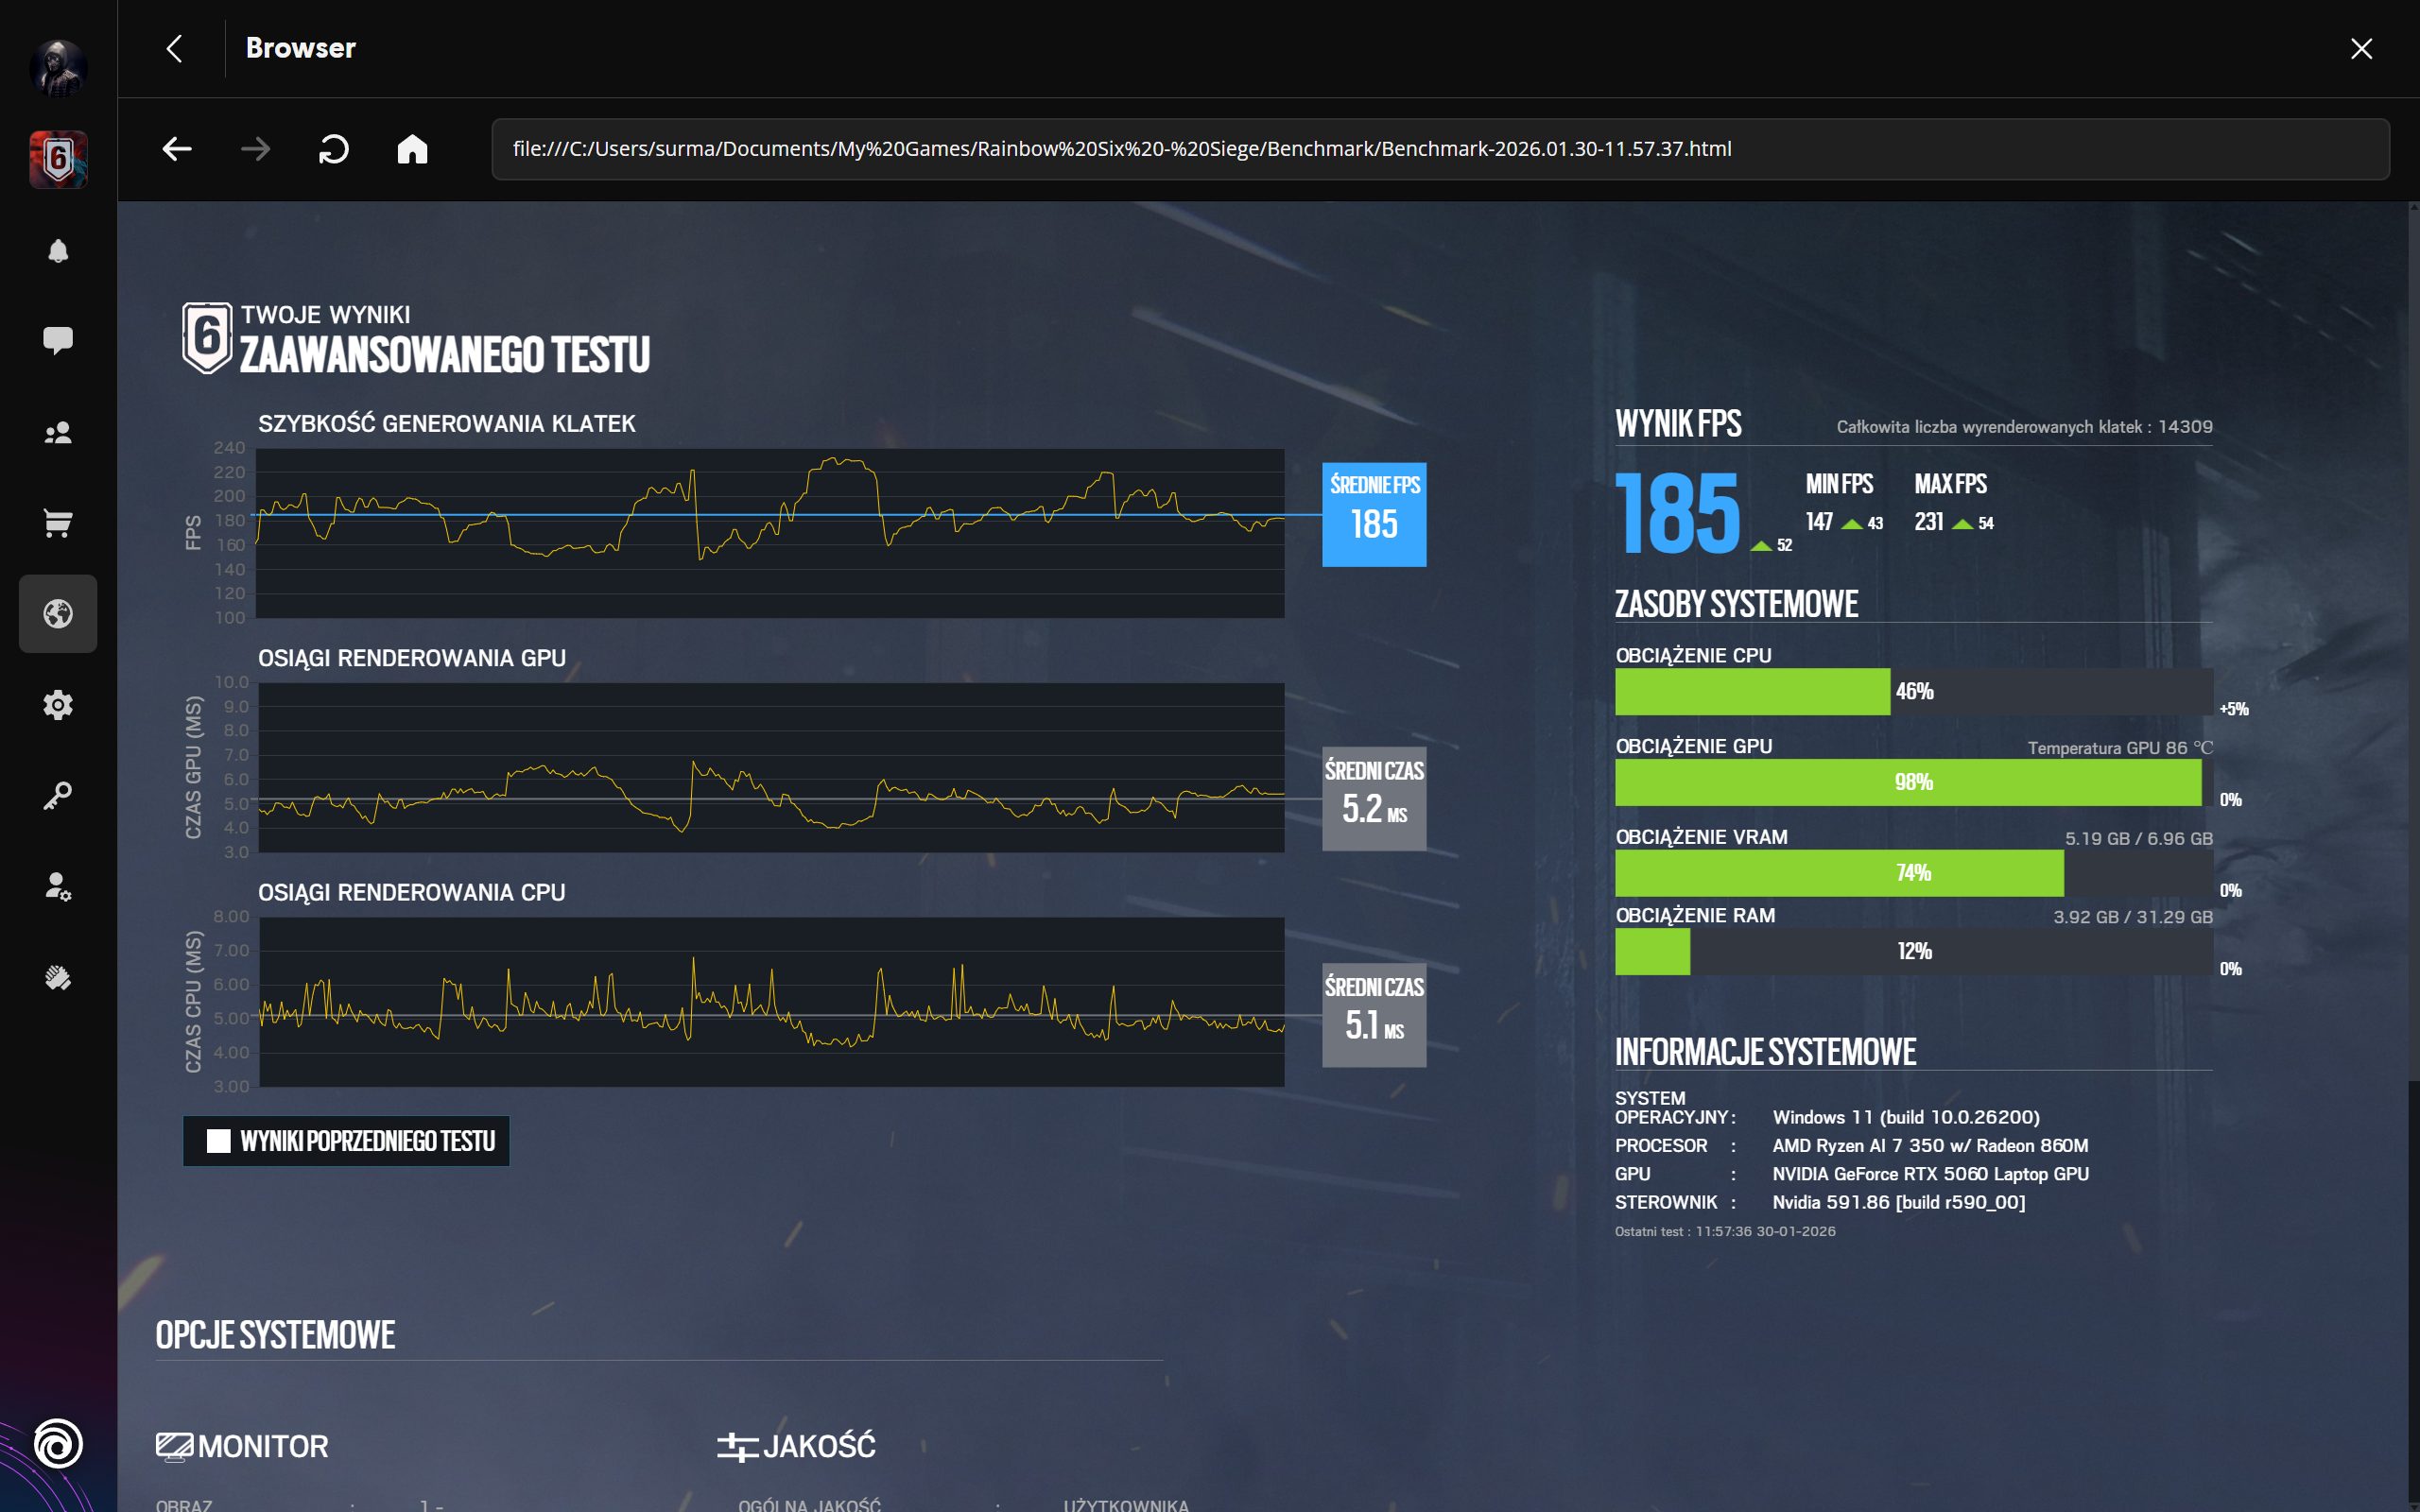Select the globe browser icon in sidebar

pos(58,613)
